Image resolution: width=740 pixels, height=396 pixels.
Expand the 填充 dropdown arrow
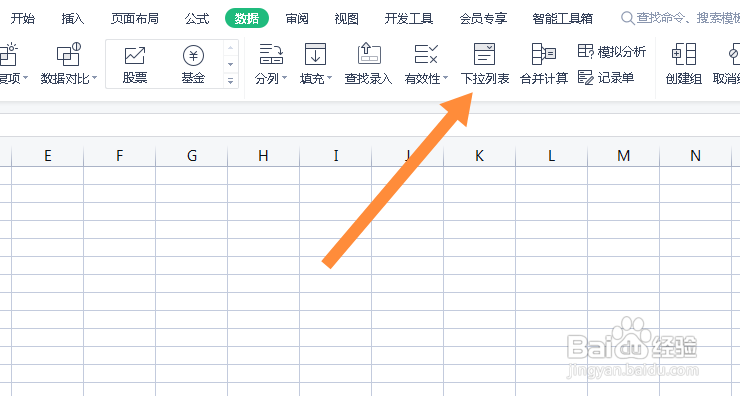pos(329,78)
